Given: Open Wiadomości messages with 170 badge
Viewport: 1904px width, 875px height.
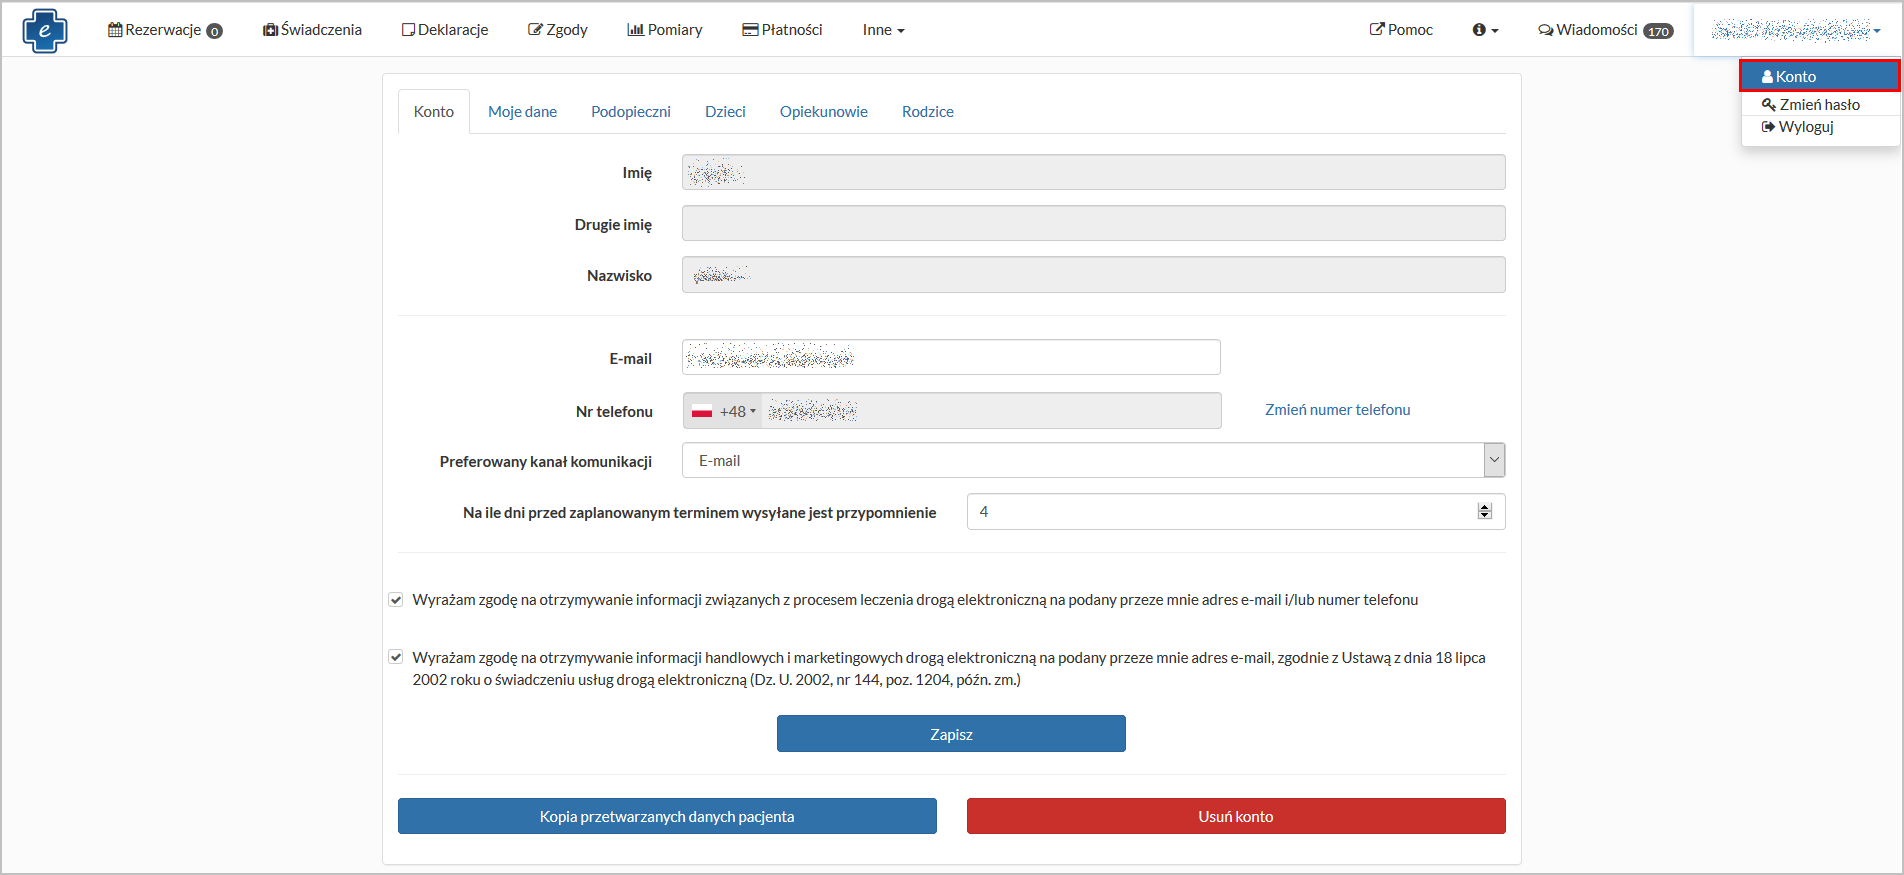Looking at the screenshot, I should [1605, 30].
